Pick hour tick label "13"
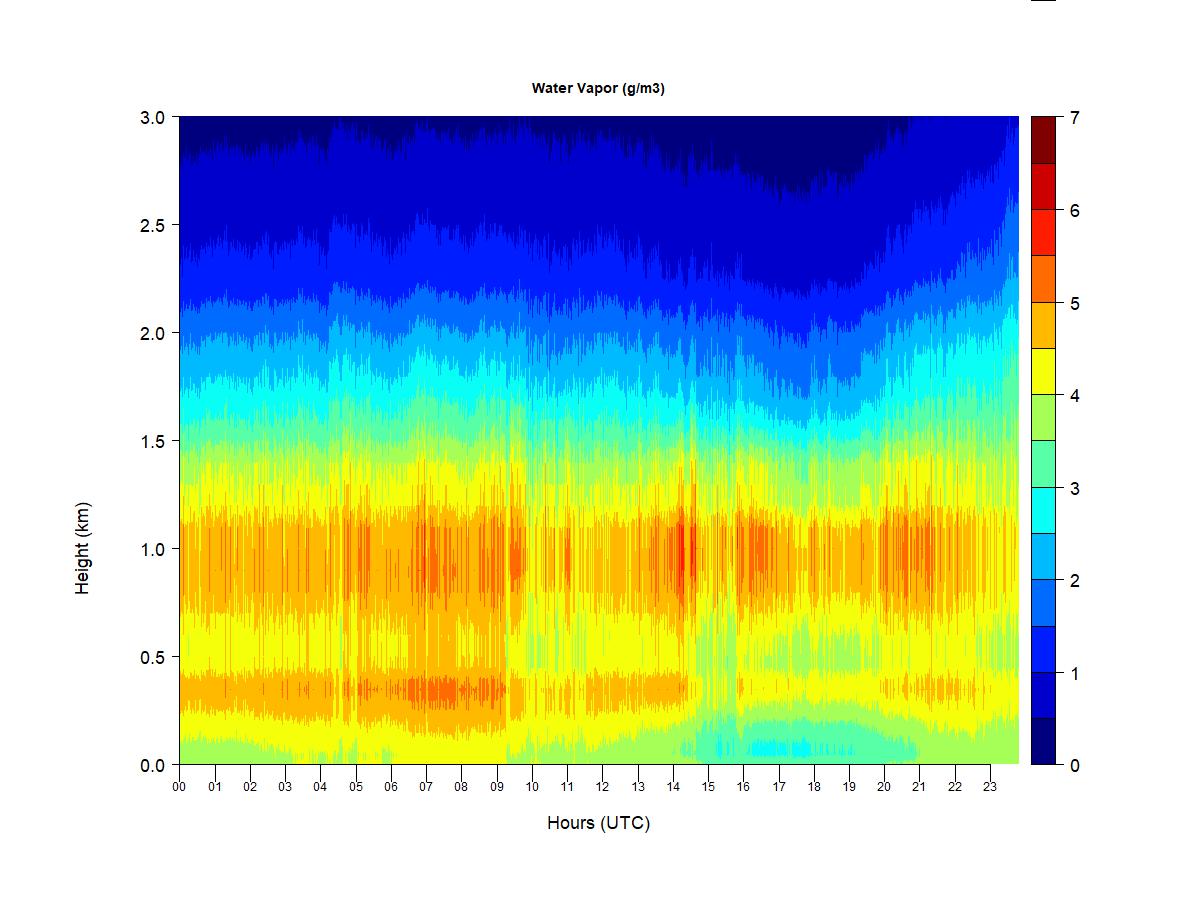 [638, 786]
